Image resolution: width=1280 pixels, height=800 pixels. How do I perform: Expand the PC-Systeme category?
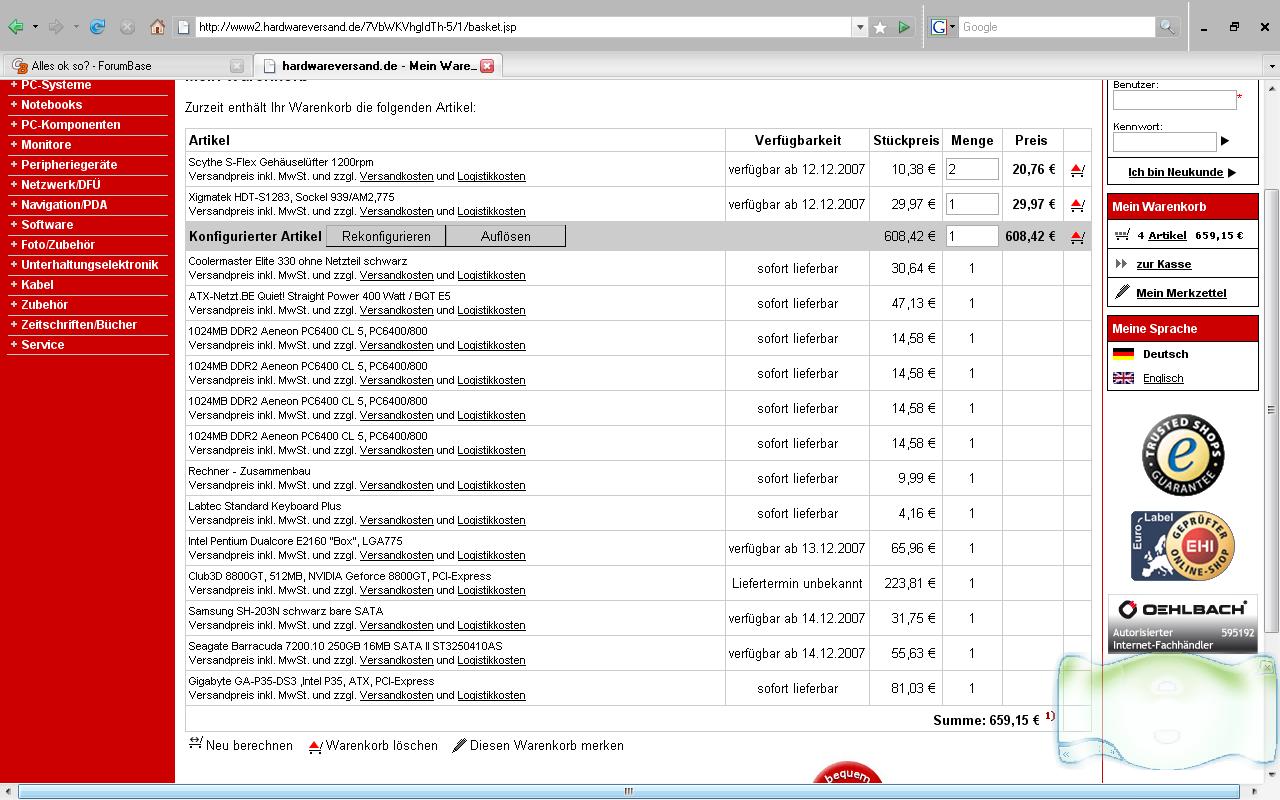pyautogui.click(x=55, y=85)
